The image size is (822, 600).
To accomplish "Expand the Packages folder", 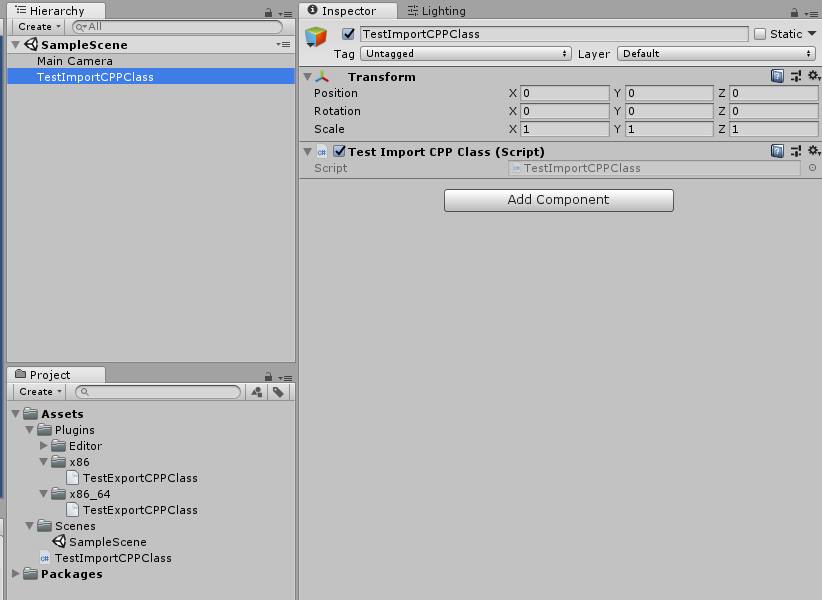I will [x=16, y=574].
